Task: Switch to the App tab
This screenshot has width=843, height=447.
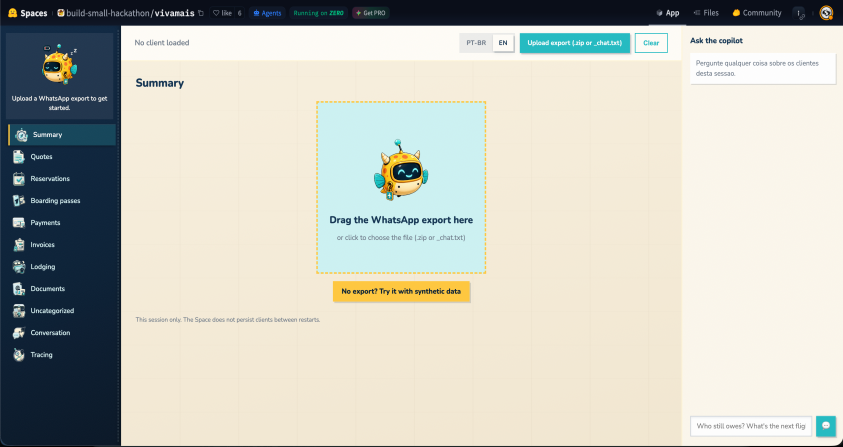Action: pos(668,13)
